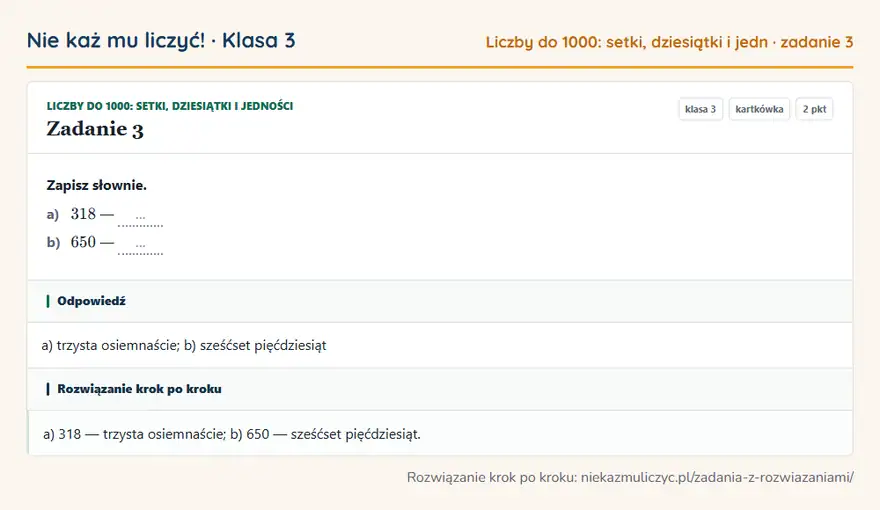Click the number 650 in part b
This screenshot has width=880, height=510.
point(83,242)
